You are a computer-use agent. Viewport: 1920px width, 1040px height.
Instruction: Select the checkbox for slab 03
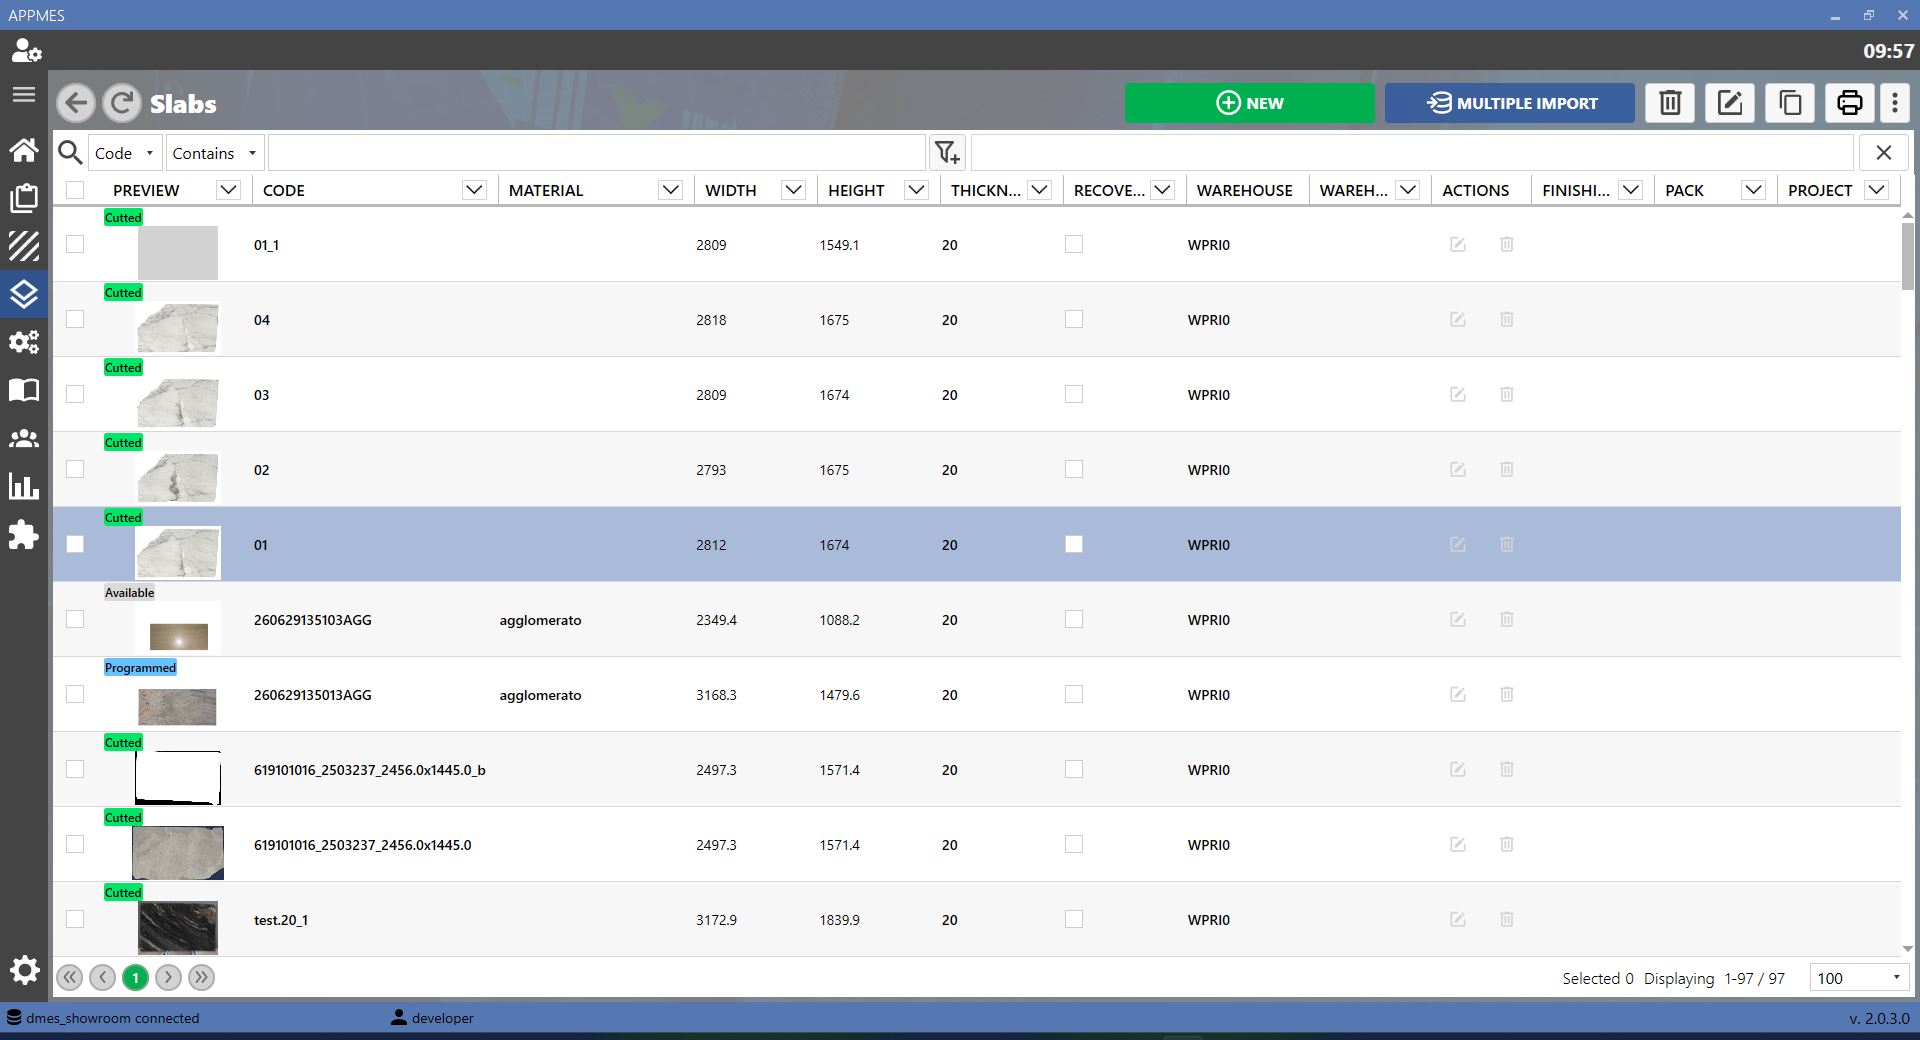[x=75, y=394]
